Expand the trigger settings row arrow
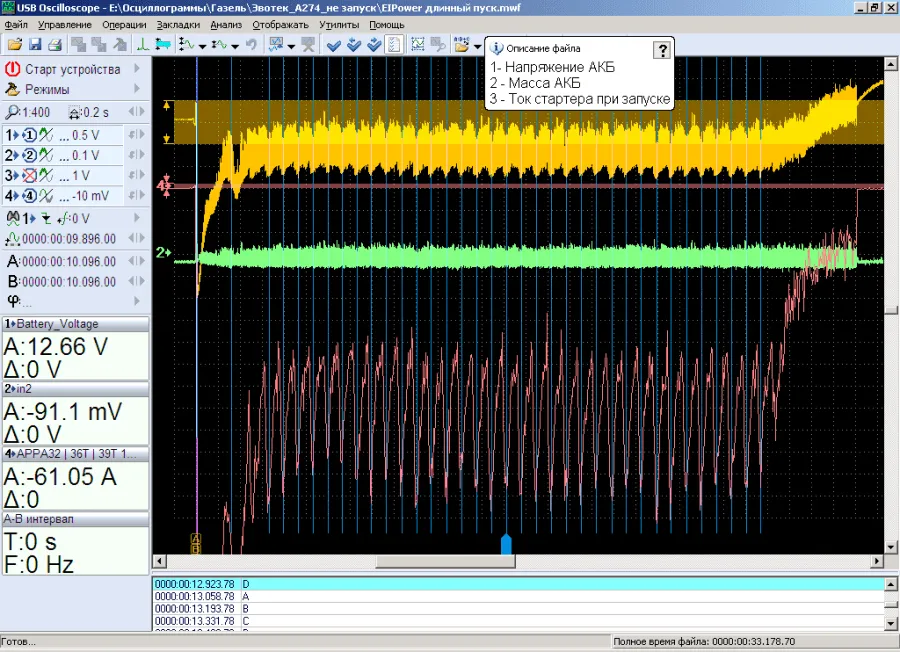 [x=137, y=218]
